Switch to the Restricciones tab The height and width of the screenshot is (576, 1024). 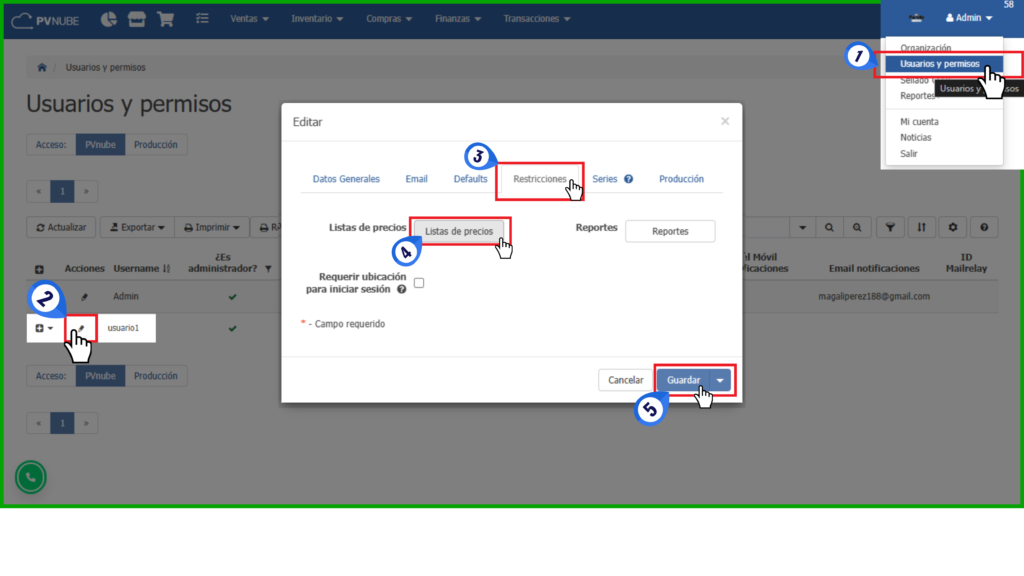pyautogui.click(x=540, y=179)
